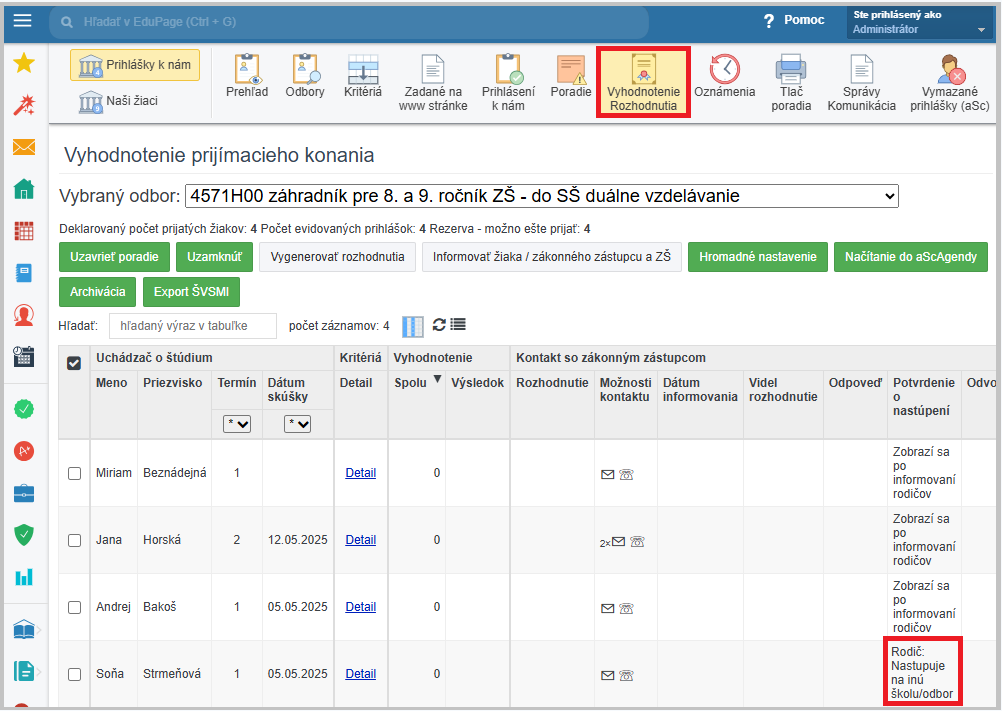Screen dimensions: 1002x711
Task: Click the green circle checkmark icon
Action: pyautogui.click(x=24, y=409)
